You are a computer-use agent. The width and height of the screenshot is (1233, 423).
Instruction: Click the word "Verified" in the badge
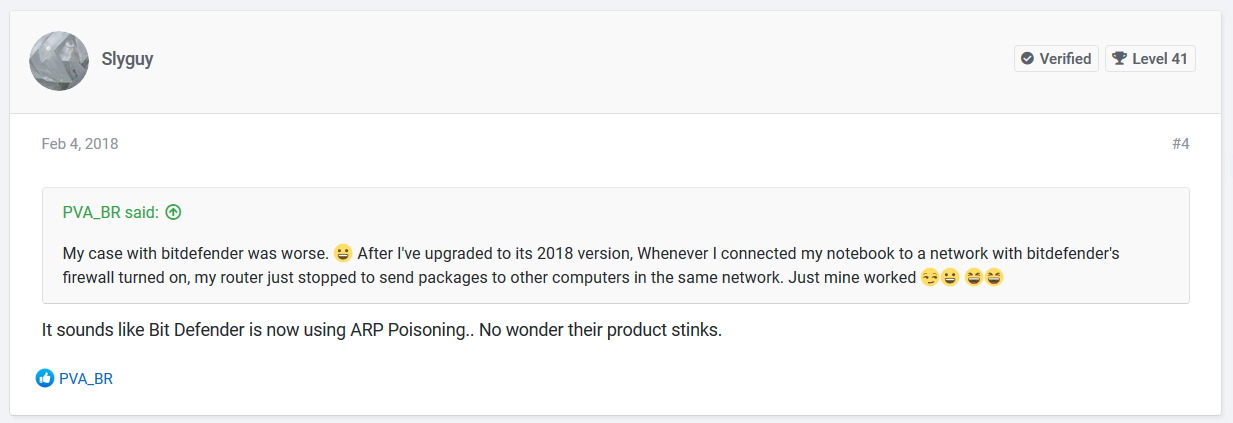[1065, 59]
